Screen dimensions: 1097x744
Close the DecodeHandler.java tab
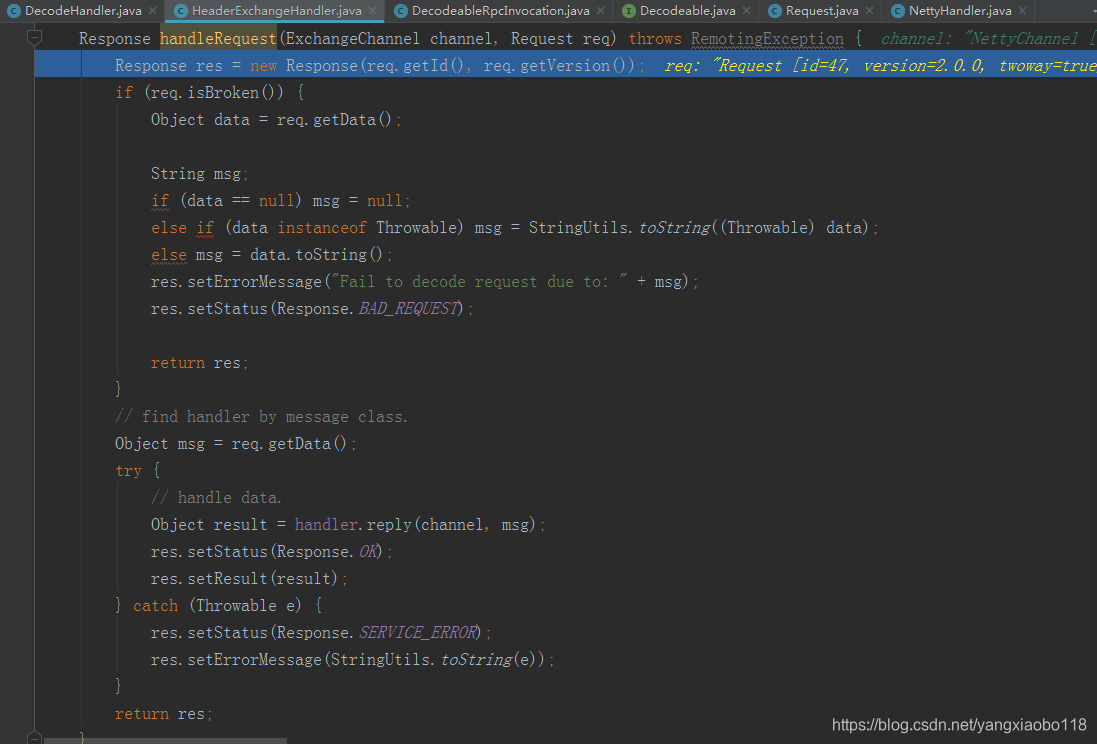click(153, 10)
